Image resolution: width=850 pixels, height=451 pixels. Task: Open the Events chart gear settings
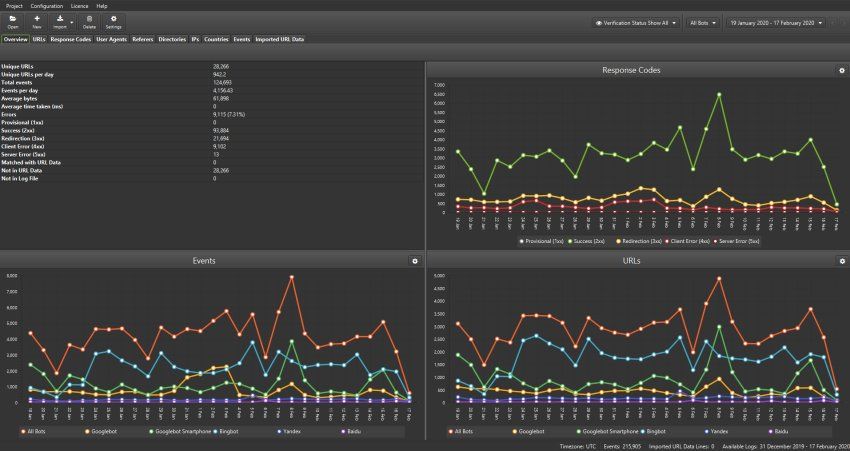[x=415, y=260]
